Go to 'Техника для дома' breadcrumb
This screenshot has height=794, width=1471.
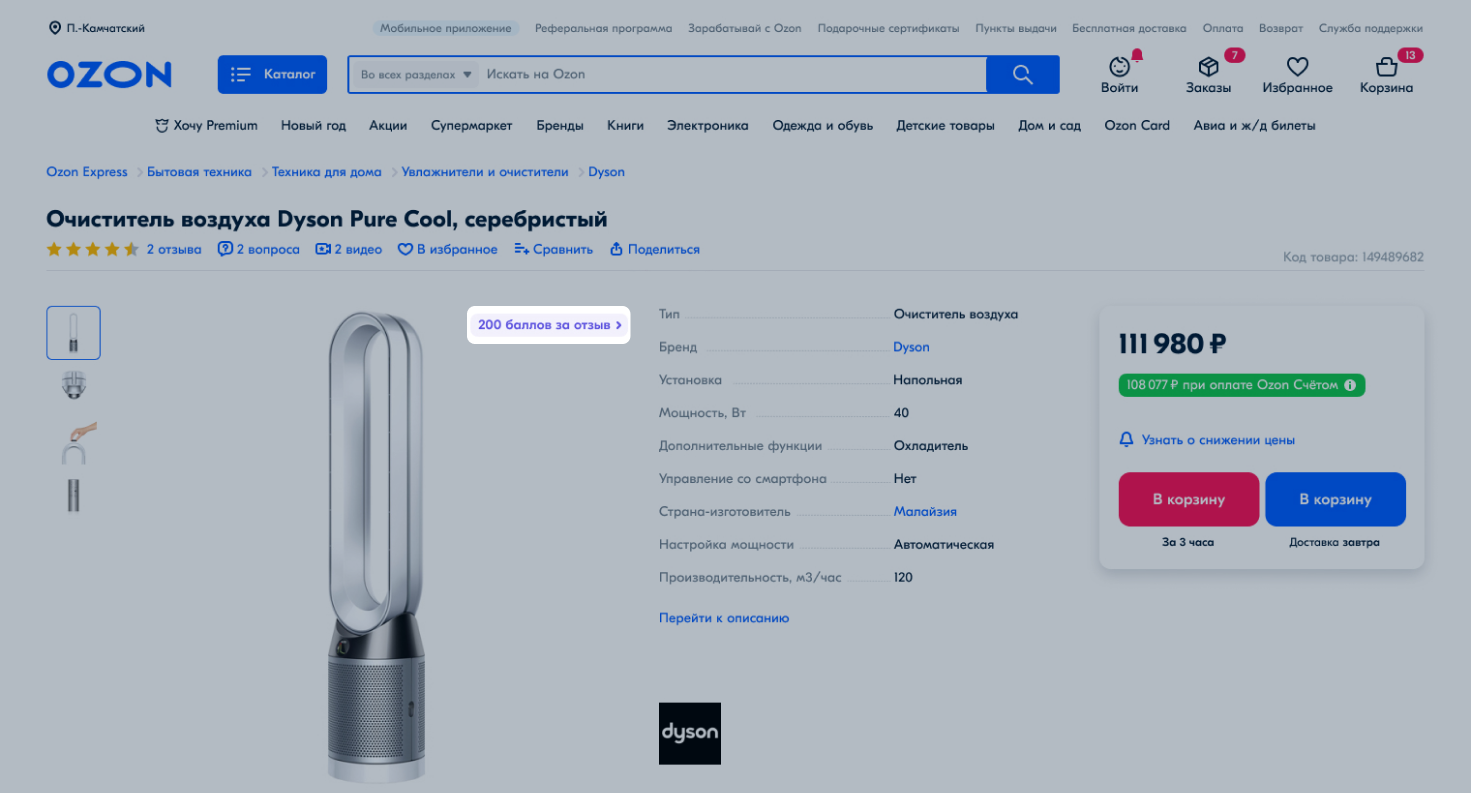pyautogui.click(x=327, y=172)
